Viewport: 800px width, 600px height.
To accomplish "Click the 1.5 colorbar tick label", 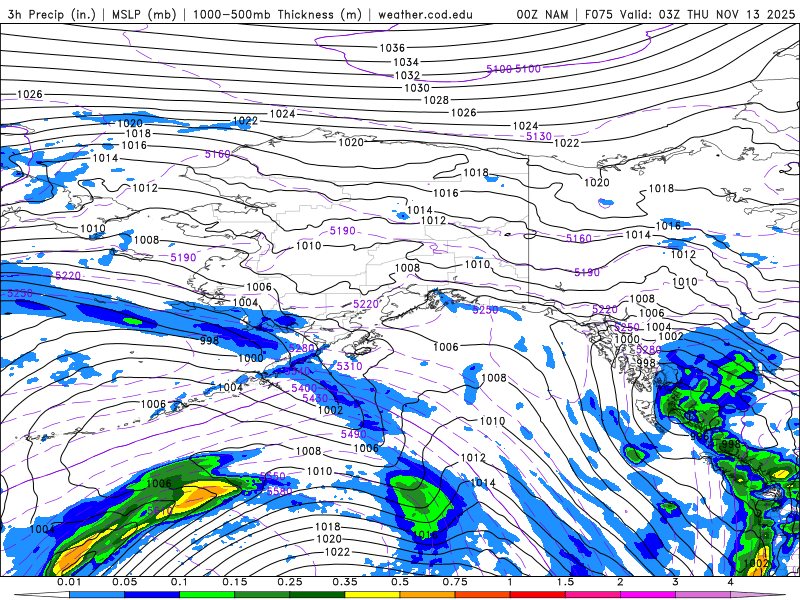I will [x=565, y=582].
